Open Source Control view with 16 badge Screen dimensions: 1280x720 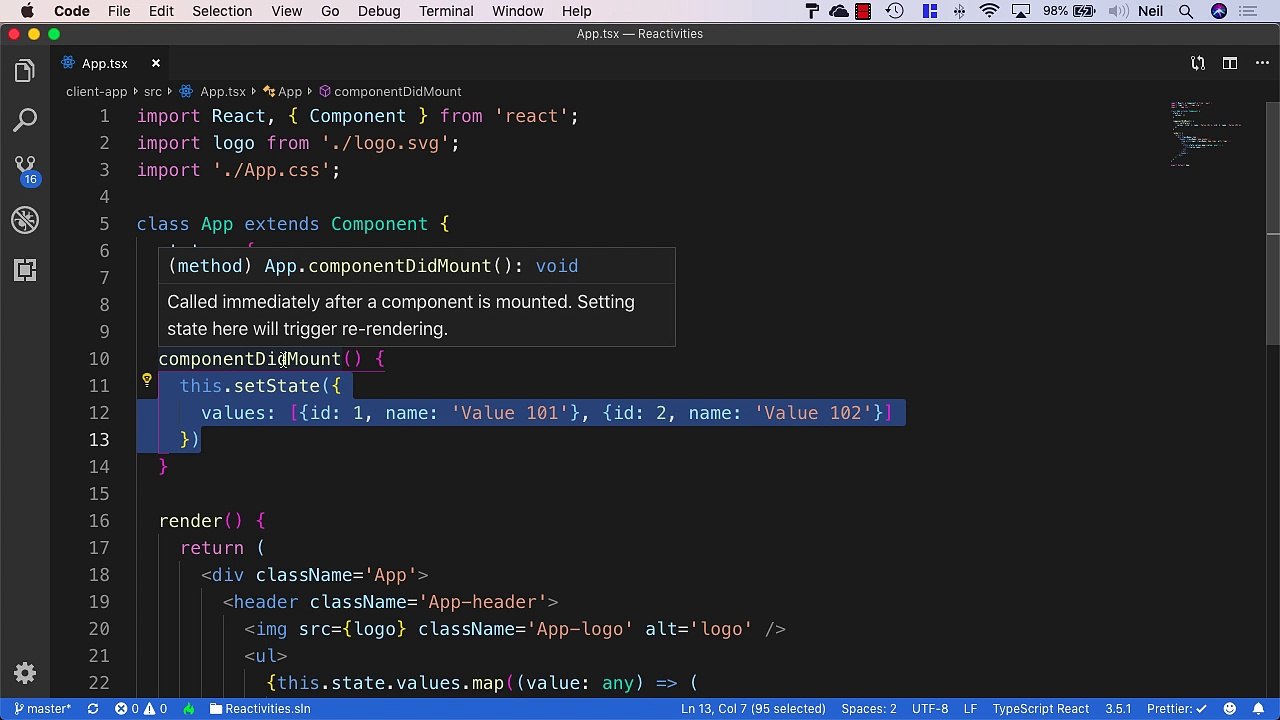(25, 170)
